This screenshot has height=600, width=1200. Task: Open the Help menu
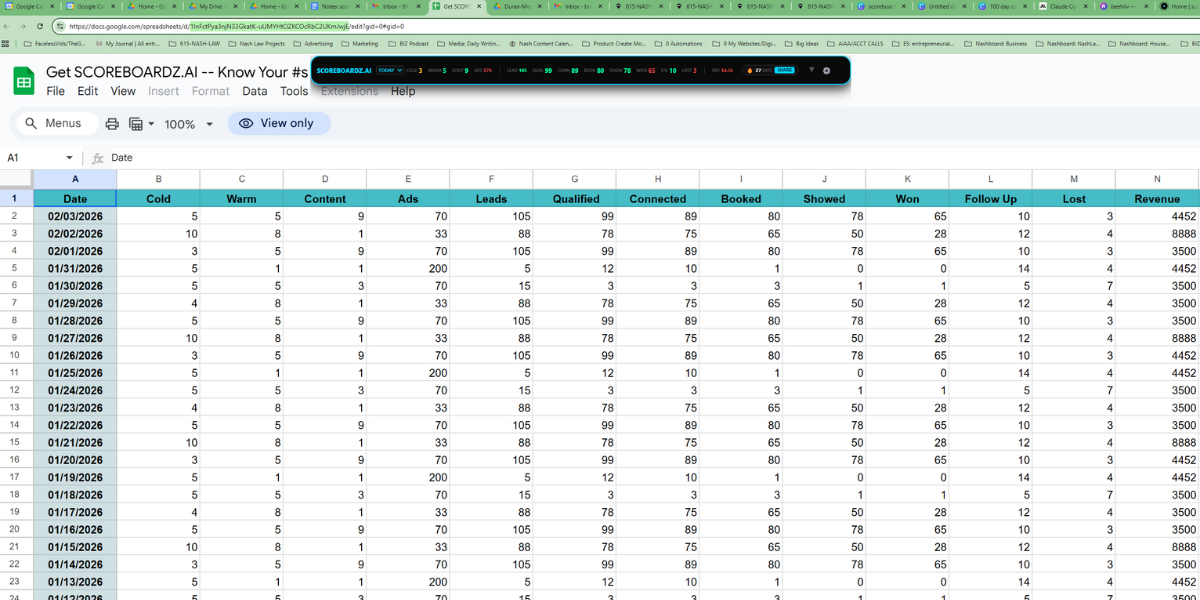(403, 90)
